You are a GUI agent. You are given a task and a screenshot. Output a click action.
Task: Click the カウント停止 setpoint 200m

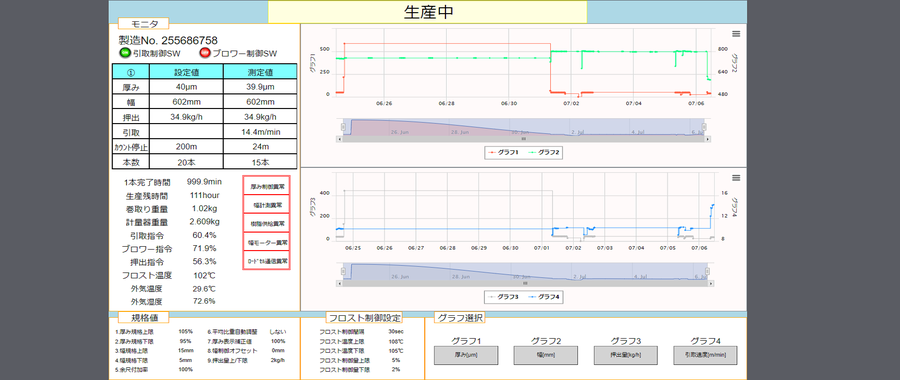[x=186, y=146]
